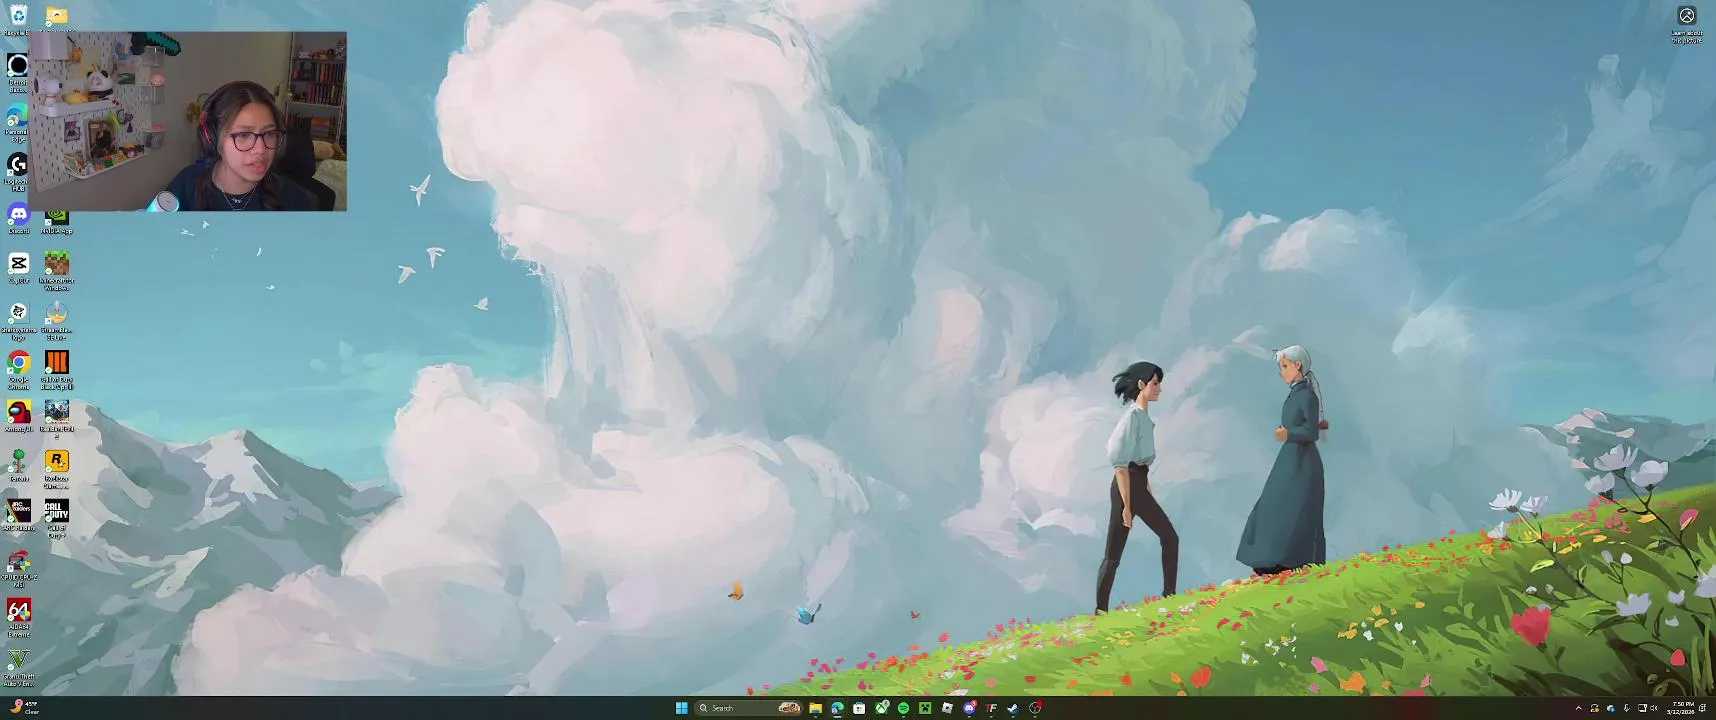
Task: Open the volume control in system tray
Action: coord(1653,708)
